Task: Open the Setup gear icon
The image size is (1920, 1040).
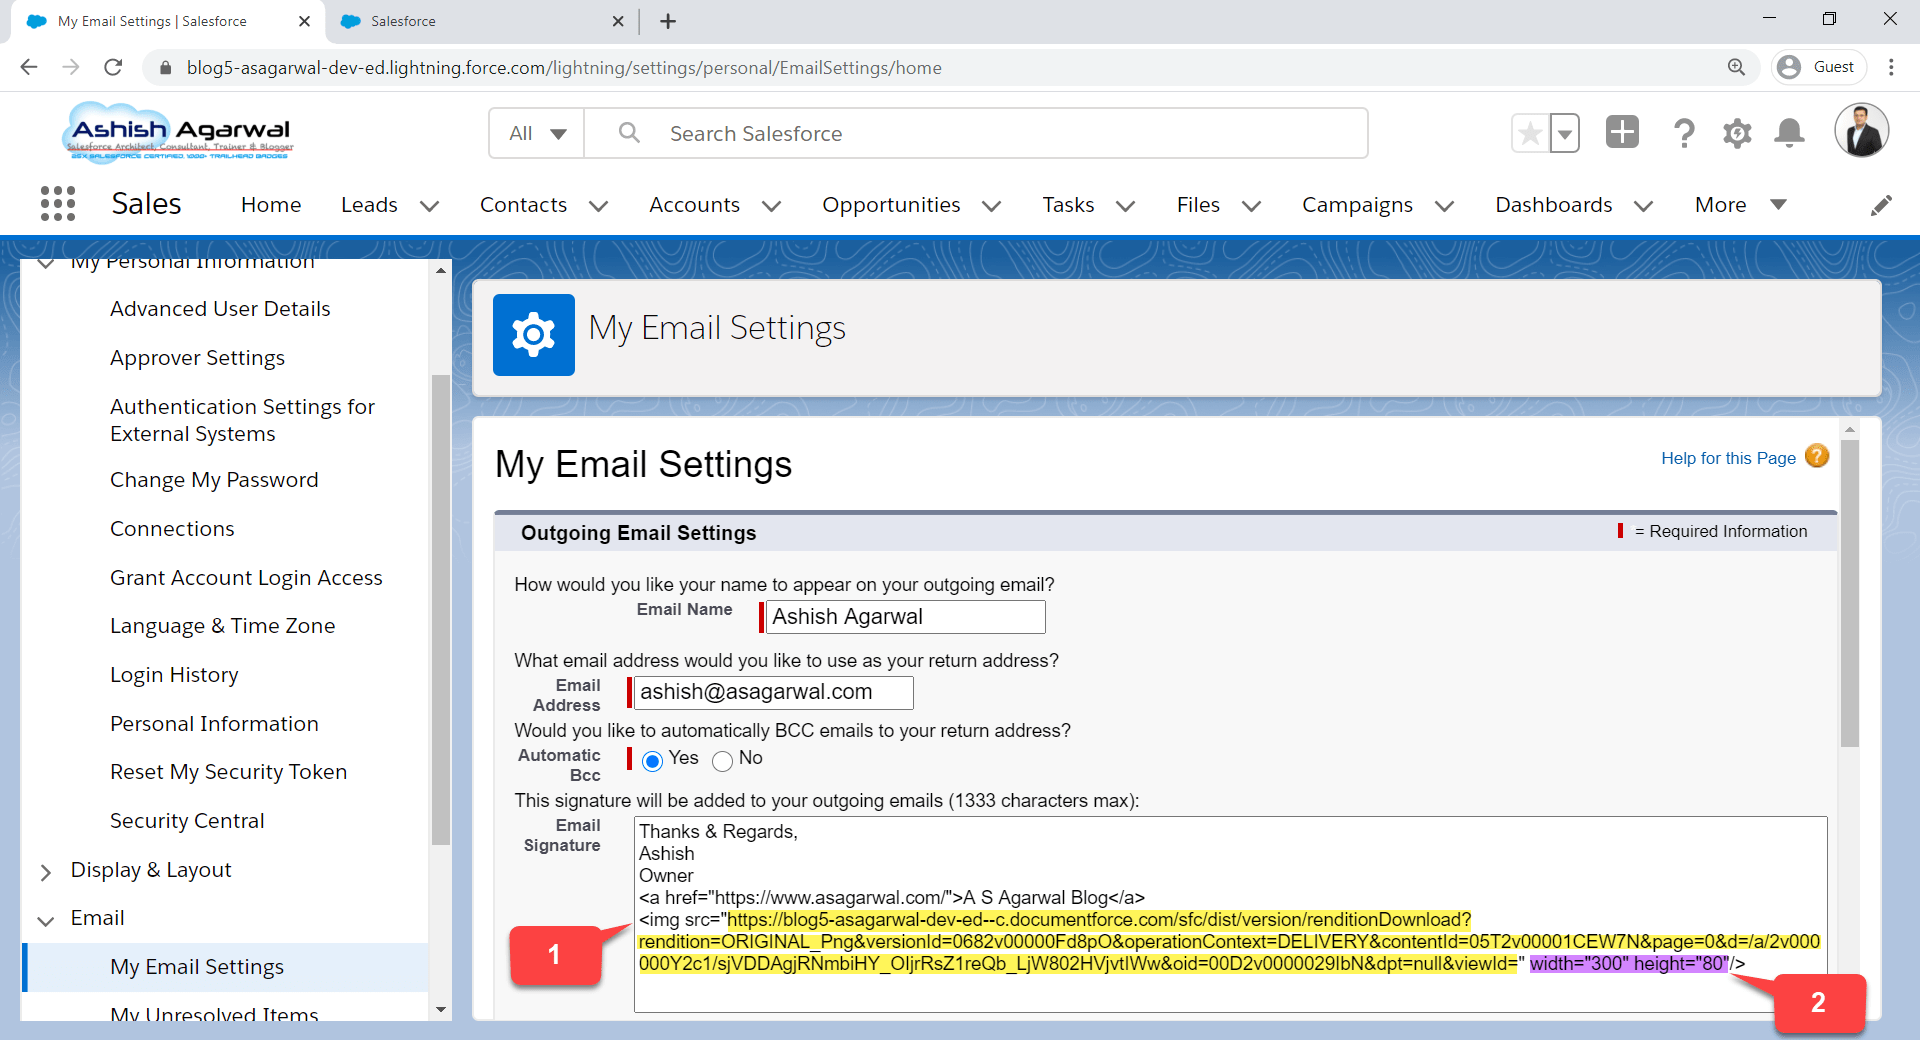Action: (x=1737, y=133)
